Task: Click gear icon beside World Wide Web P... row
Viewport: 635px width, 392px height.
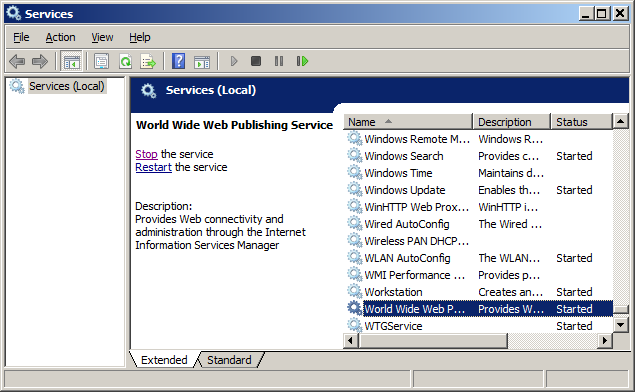Action: [354, 309]
